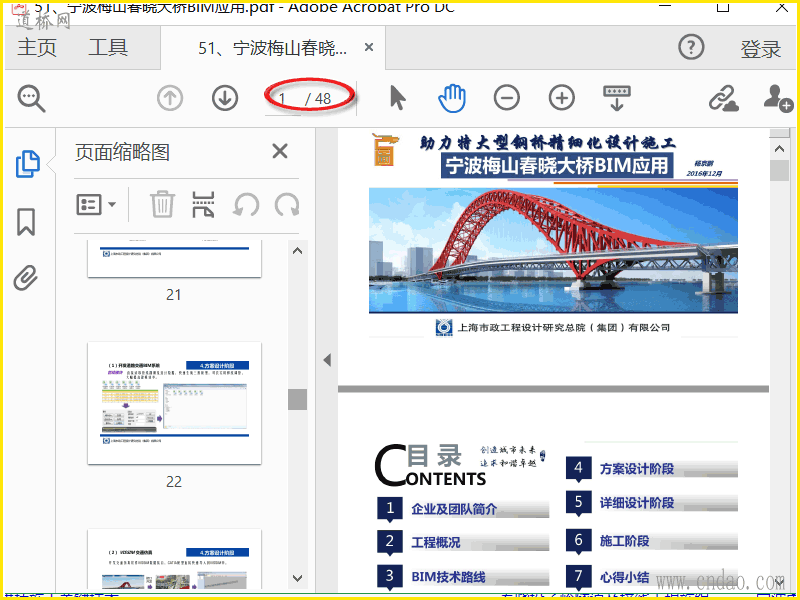
Task: Share a link to the file
Action: tap(723, 98)
